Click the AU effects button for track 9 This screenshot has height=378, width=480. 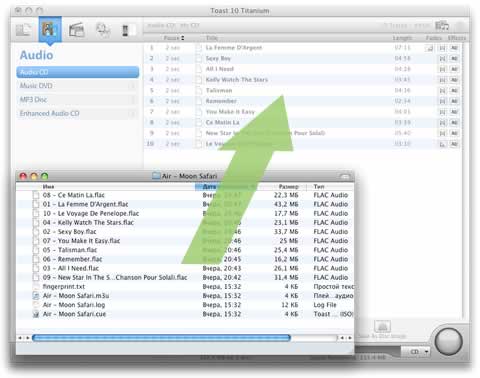pos(454,133)
